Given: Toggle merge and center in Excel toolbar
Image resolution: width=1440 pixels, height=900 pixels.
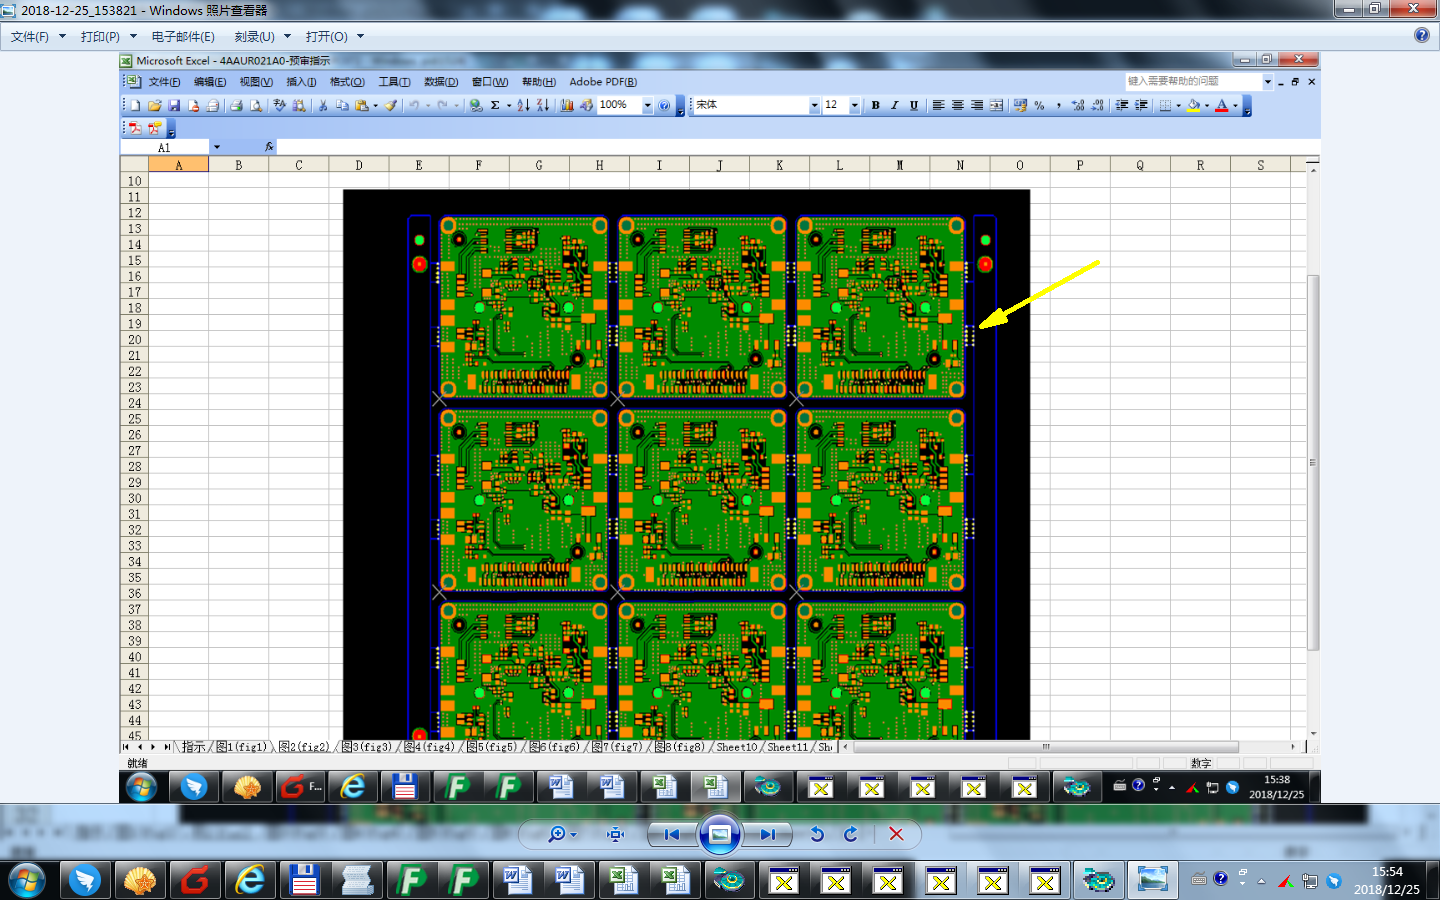Looking at the screenshot, I should click(x=996, y=105).
